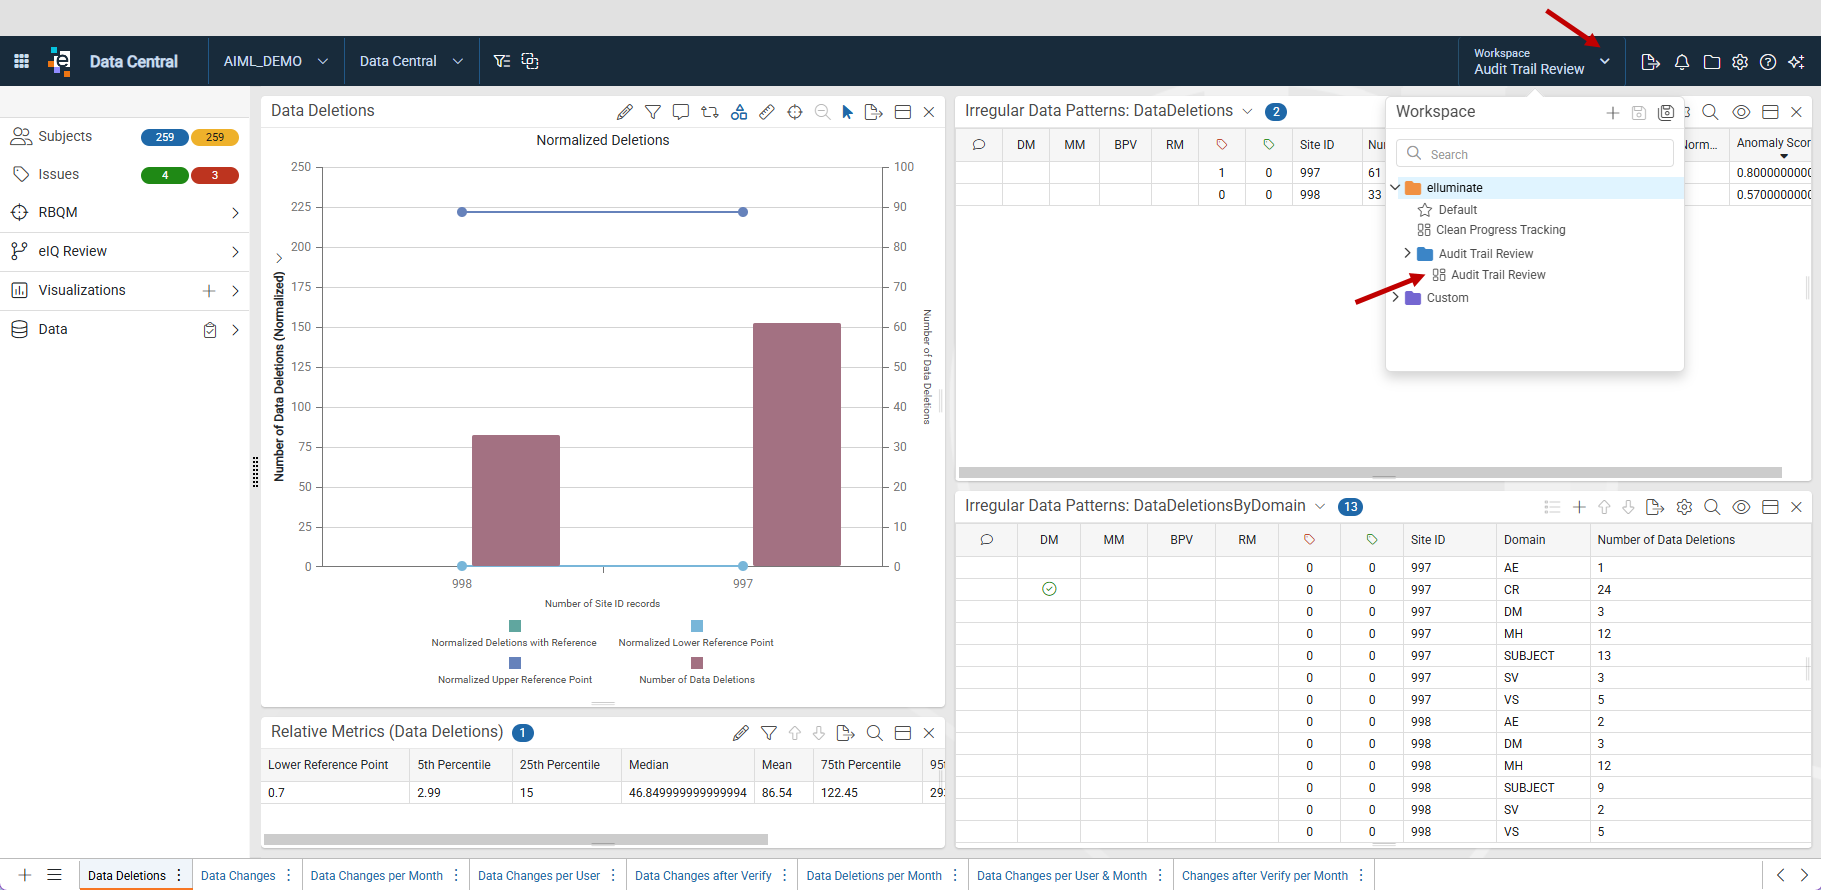The height and width of the screenshot is (890, 1821).
Task: Switch to Data Changes per Month tab
Action: (x=376, y=876)
